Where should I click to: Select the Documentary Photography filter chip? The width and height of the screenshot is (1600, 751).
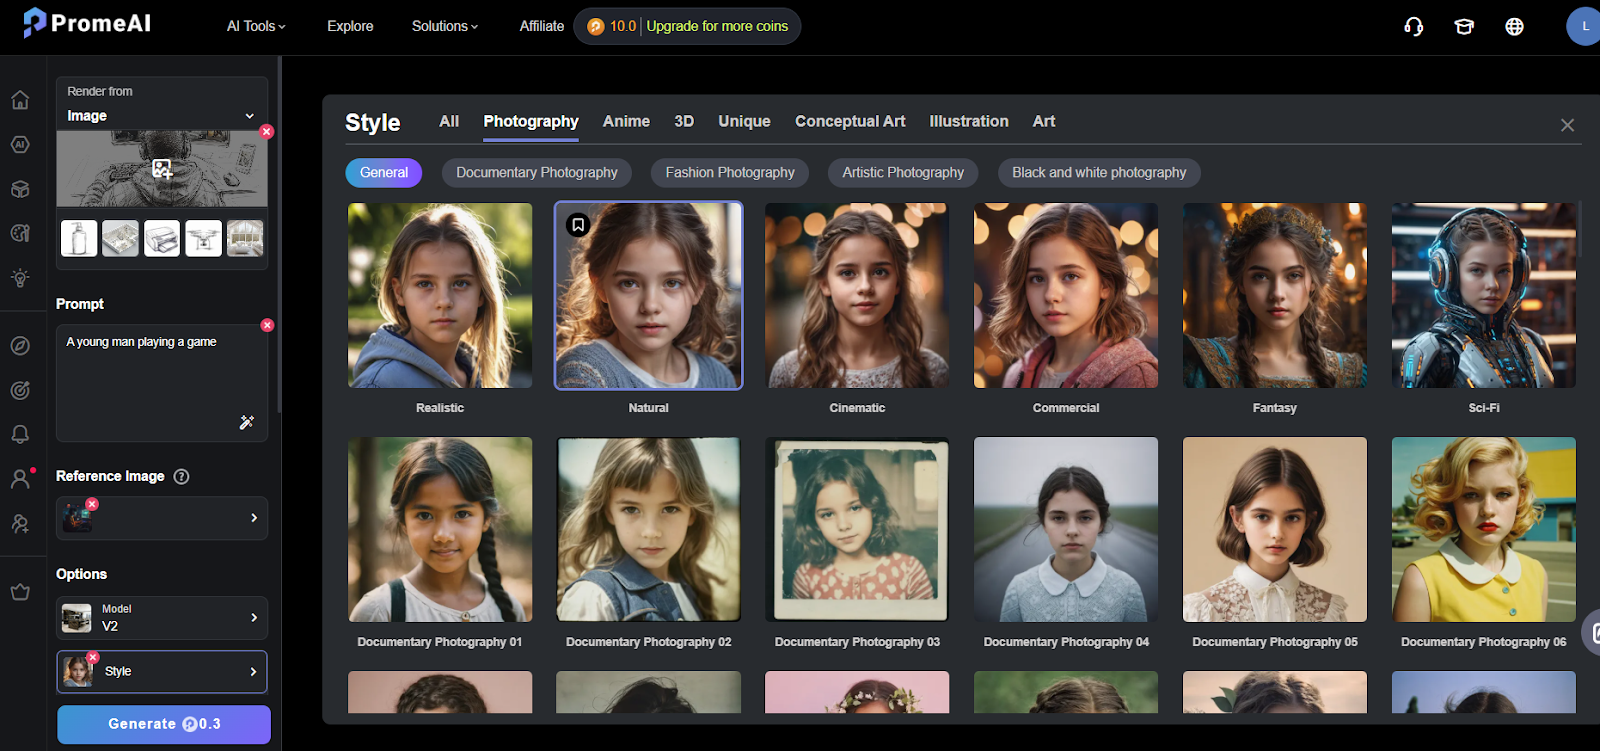click(537, 173)
